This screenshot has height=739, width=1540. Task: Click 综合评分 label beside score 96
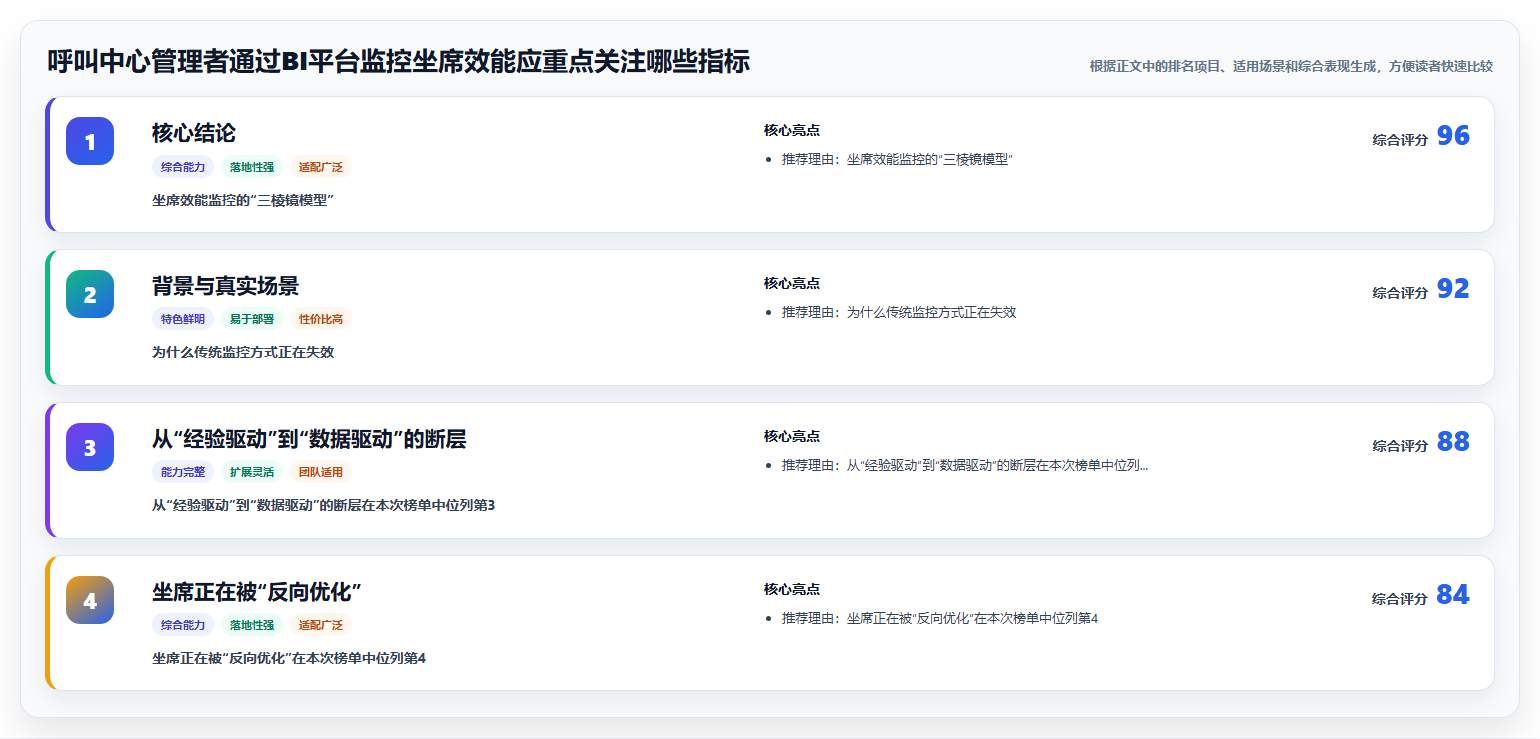[x=1400, y=141]
